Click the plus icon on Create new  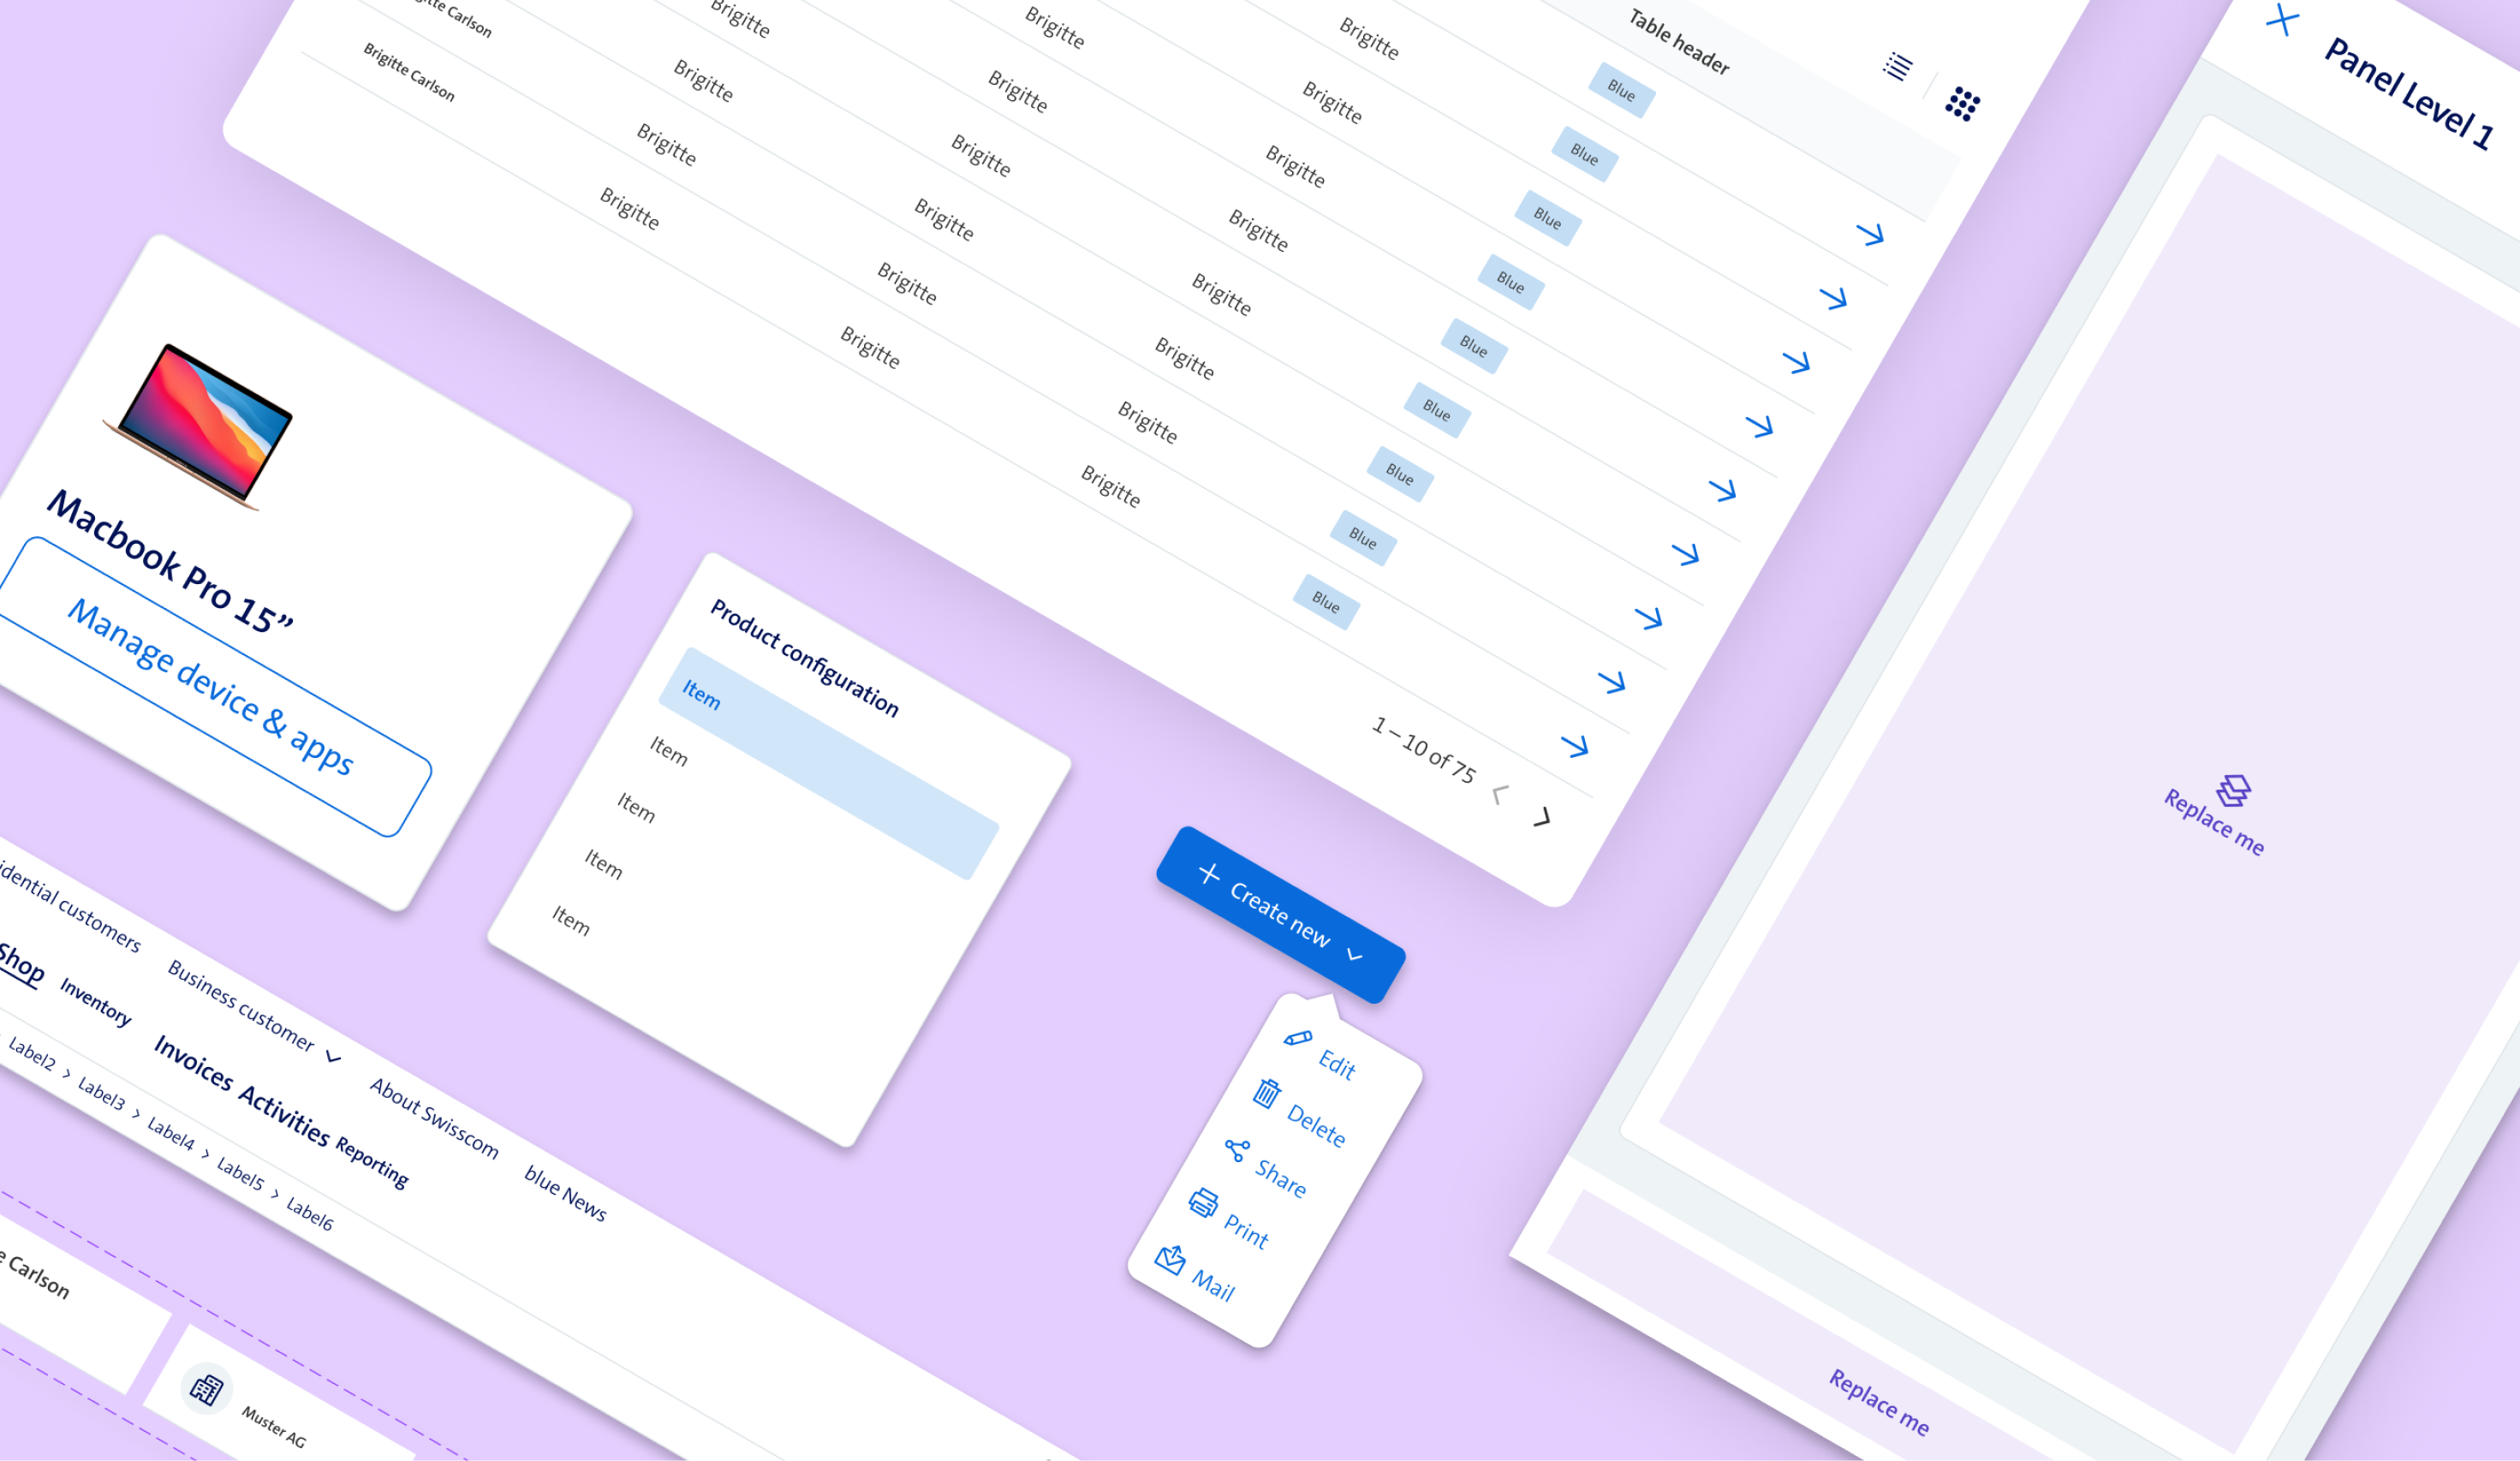[x=1209, y=873]
